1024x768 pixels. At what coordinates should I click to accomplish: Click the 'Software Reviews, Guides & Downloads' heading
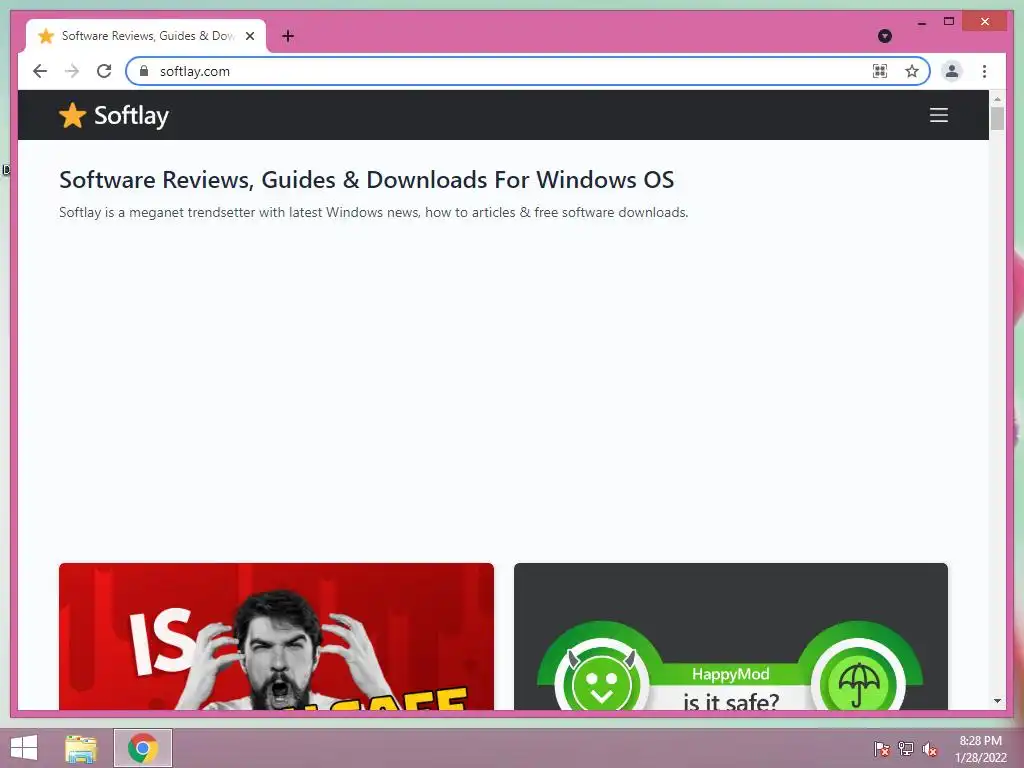coord(366,180)
